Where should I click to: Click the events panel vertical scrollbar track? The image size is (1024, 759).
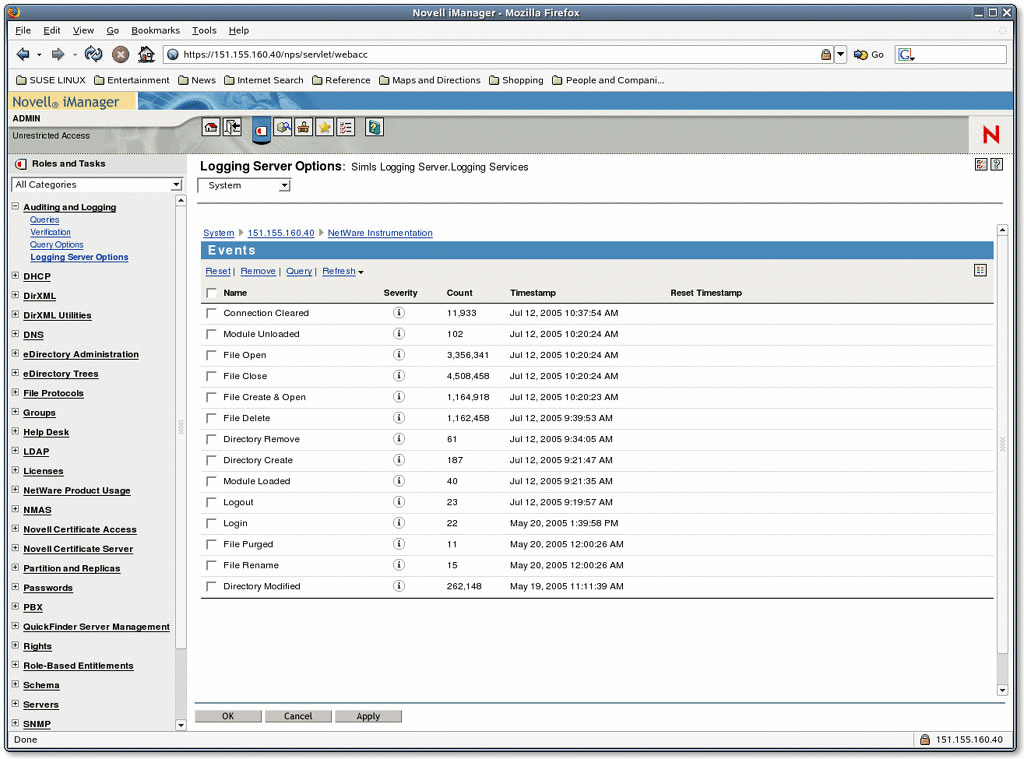pyautogui.click(x=1002, y=460)
